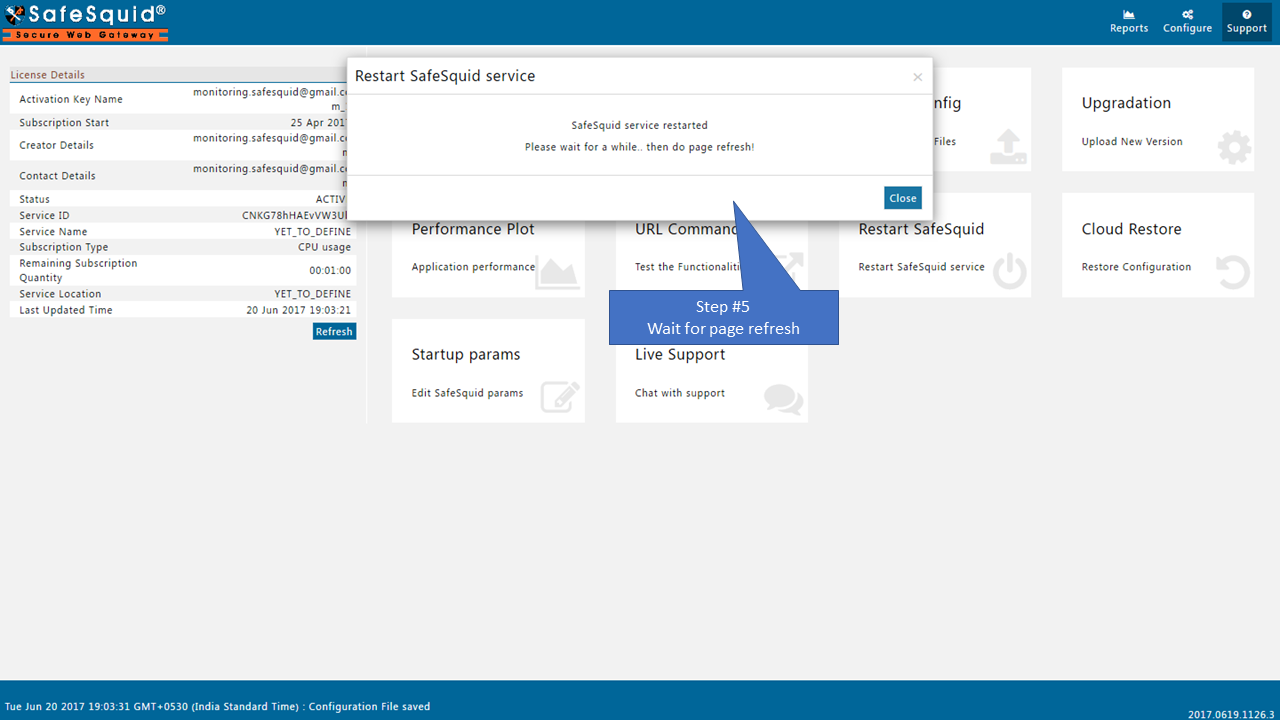The width and height of the screenshot is (1280, 720).
Task: Click the upload config icon
Action: point(1008,148)
